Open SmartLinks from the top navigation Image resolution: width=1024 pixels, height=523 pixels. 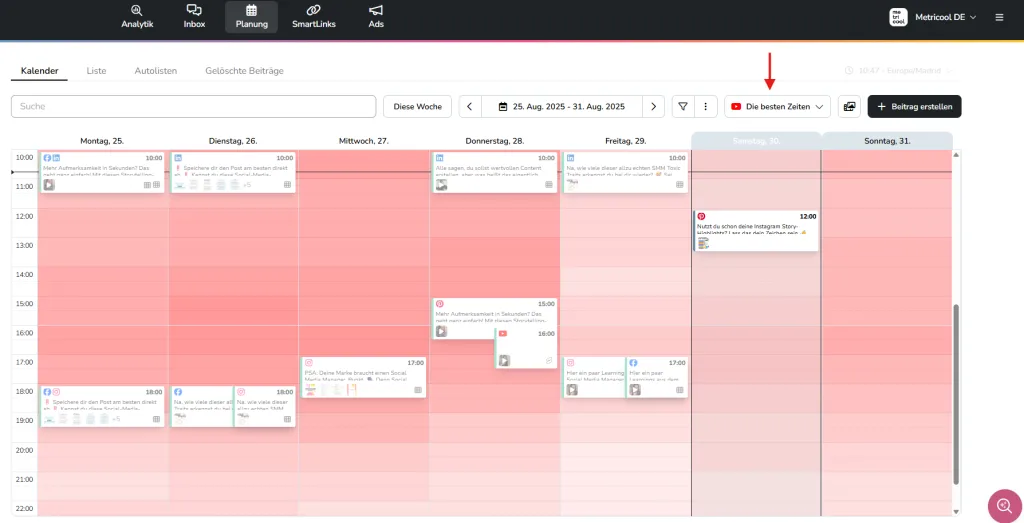[x=313, y=16]
